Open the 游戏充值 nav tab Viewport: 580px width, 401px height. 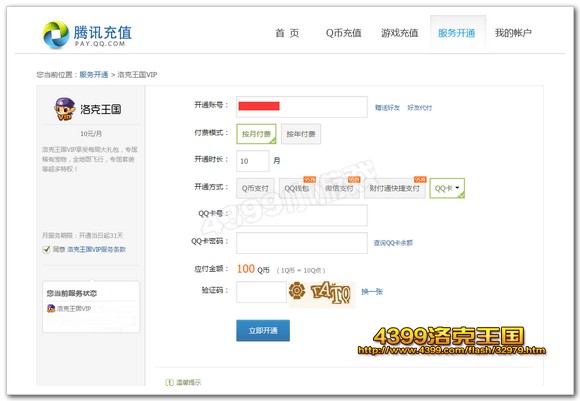coord(400,33)
